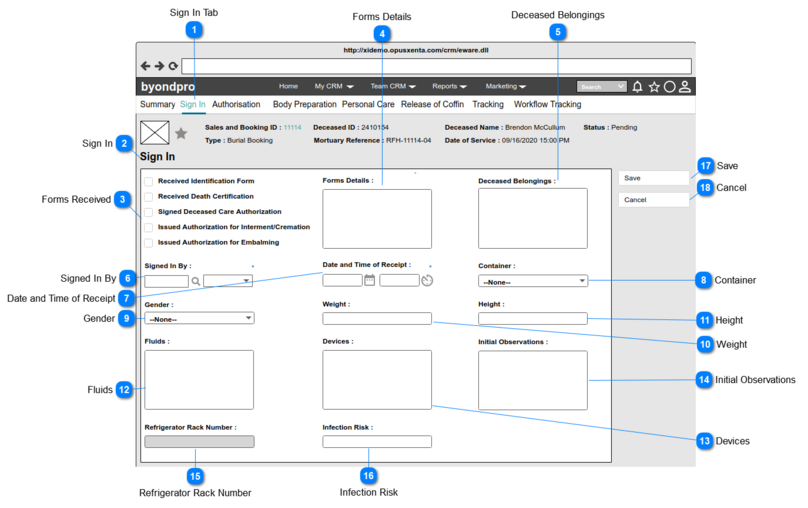Click the grey star next to record image
The width and height of the screenshot is (808, 508).
[x=181, y=133]
